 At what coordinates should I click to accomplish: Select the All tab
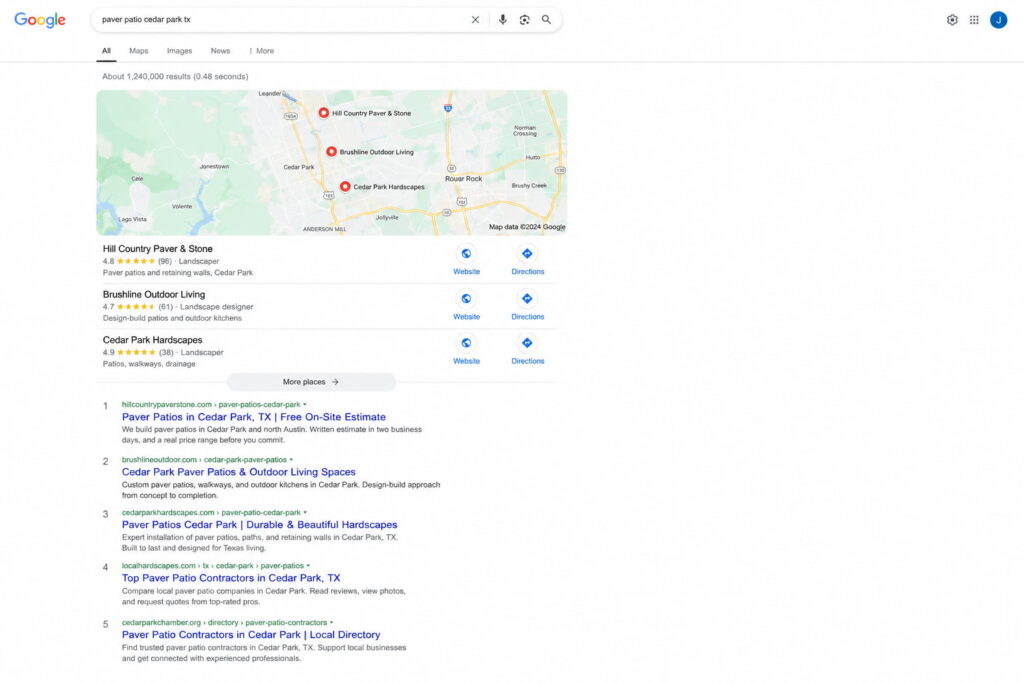tap(106, 50)
